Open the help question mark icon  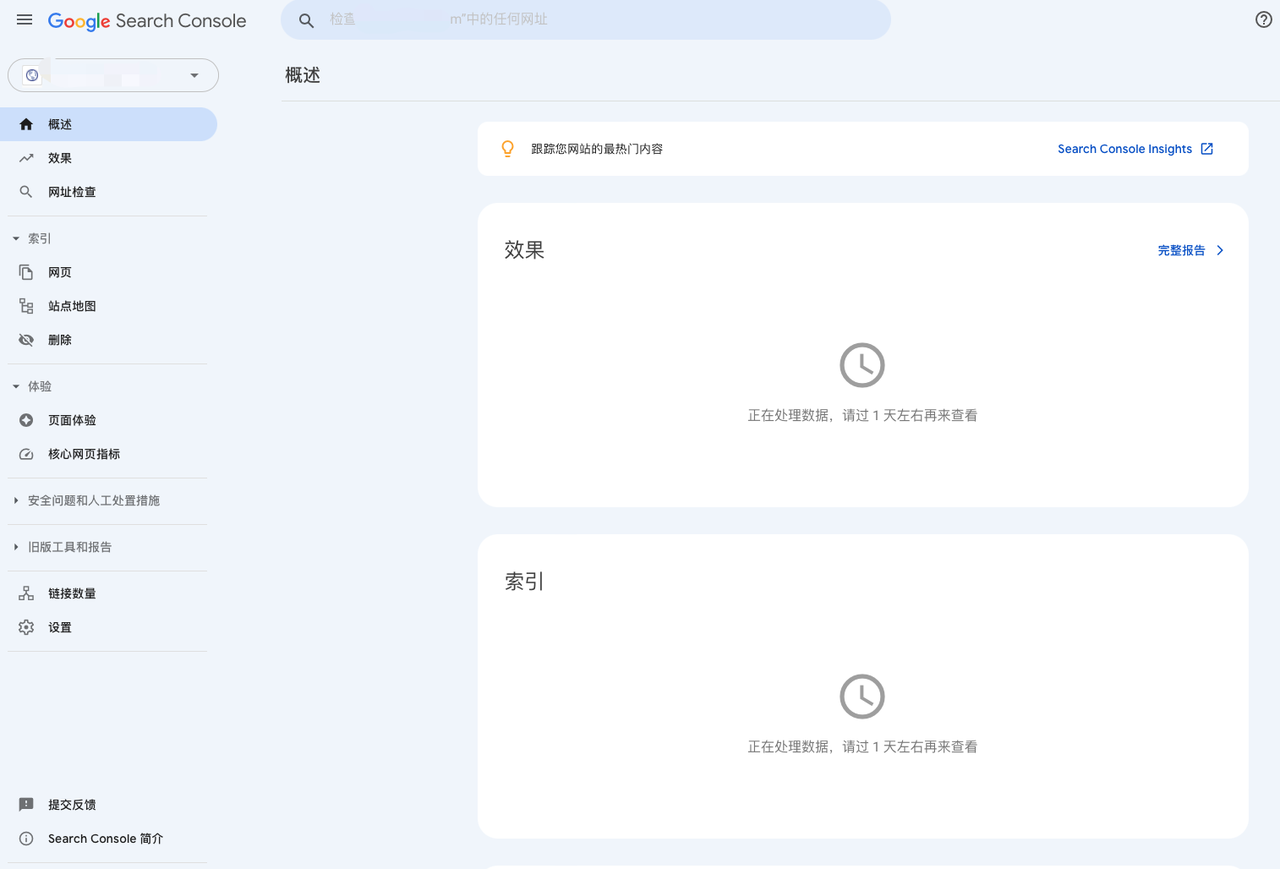(1264, 20)
